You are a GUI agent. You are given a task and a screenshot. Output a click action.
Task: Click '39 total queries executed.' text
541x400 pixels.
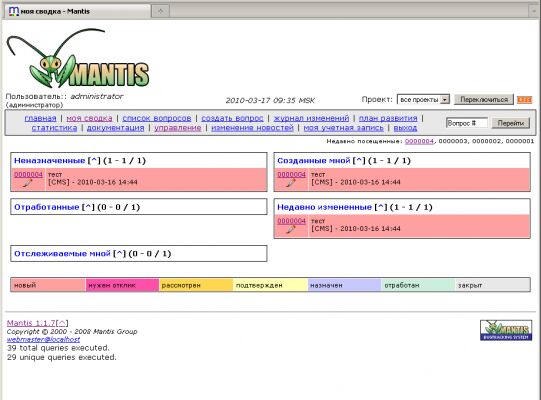pyautogui.click(x=58, y=348)
